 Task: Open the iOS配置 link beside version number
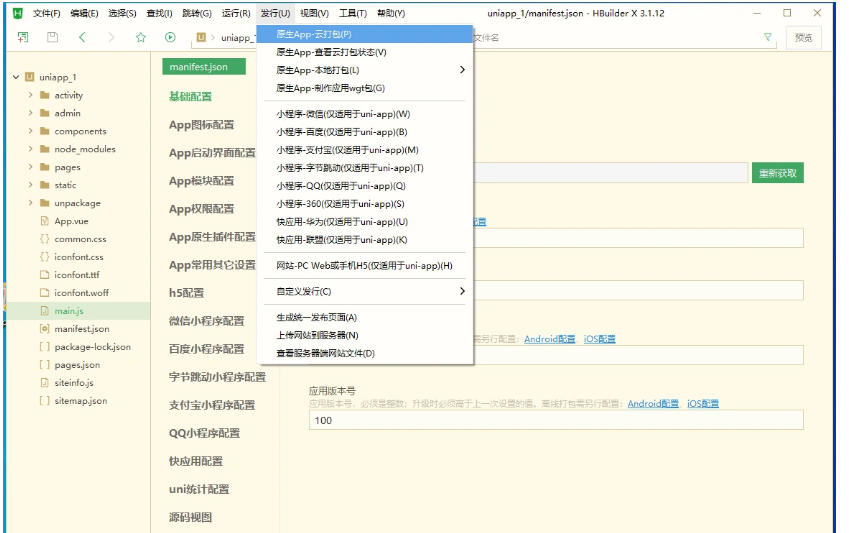[x=702, y=404]
